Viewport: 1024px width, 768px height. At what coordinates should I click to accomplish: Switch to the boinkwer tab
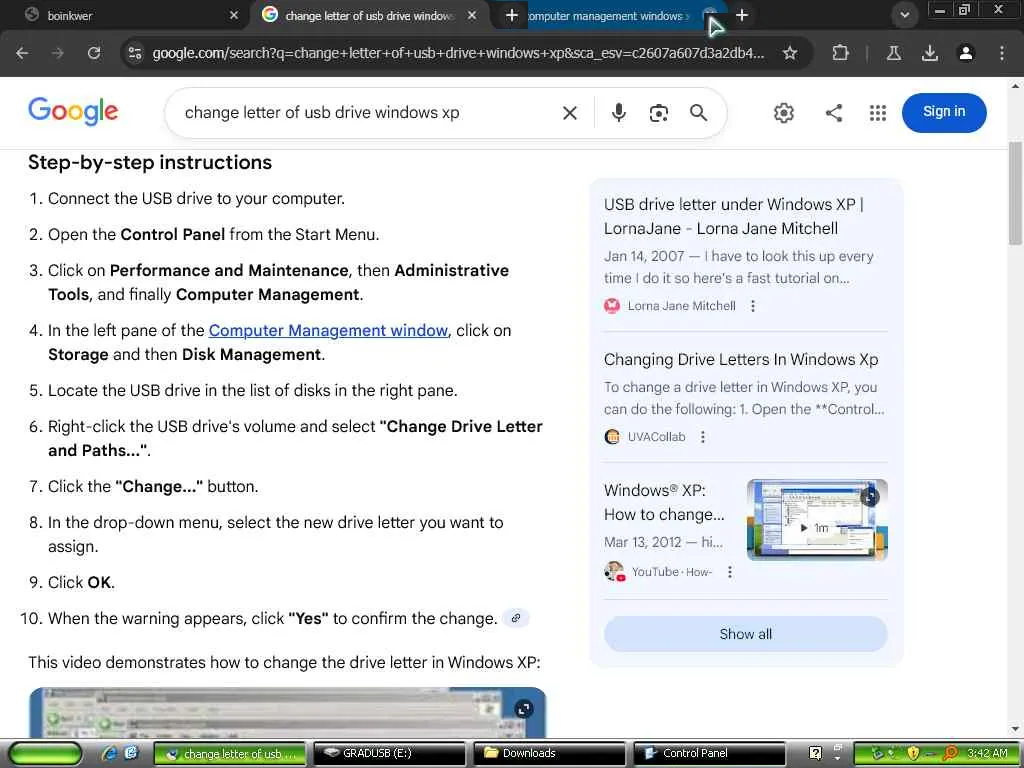(124, 15)
